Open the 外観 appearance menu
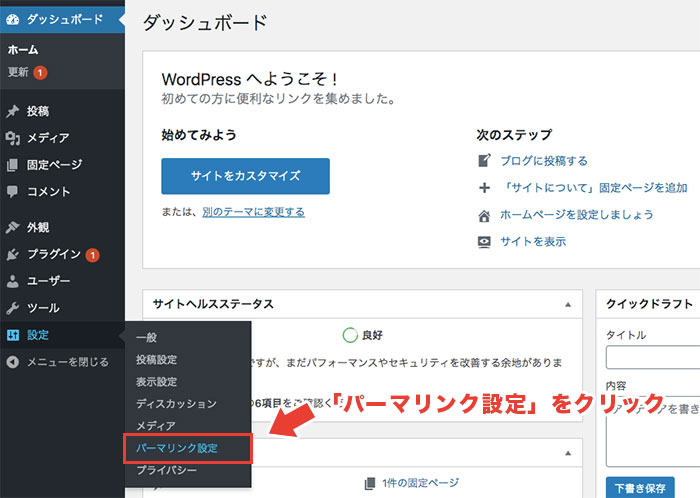This screenshot has width=700, height=498. click(62, 227)
